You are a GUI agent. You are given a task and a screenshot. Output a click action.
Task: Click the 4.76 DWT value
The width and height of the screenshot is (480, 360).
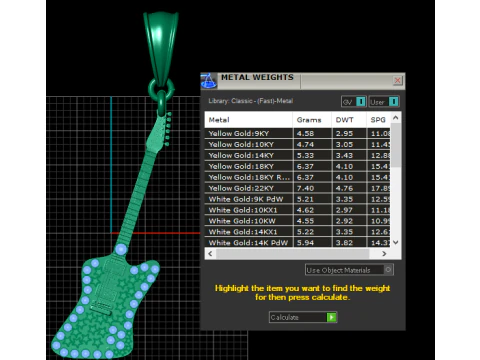[344, 188]
